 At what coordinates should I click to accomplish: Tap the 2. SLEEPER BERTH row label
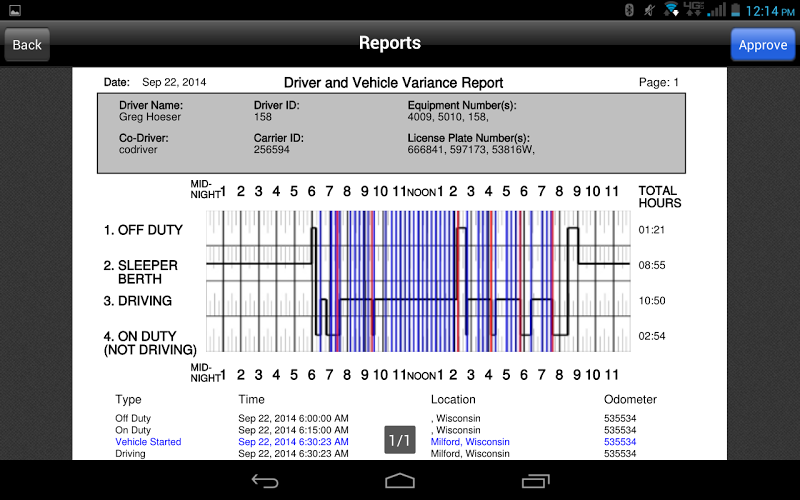[141, 272]
